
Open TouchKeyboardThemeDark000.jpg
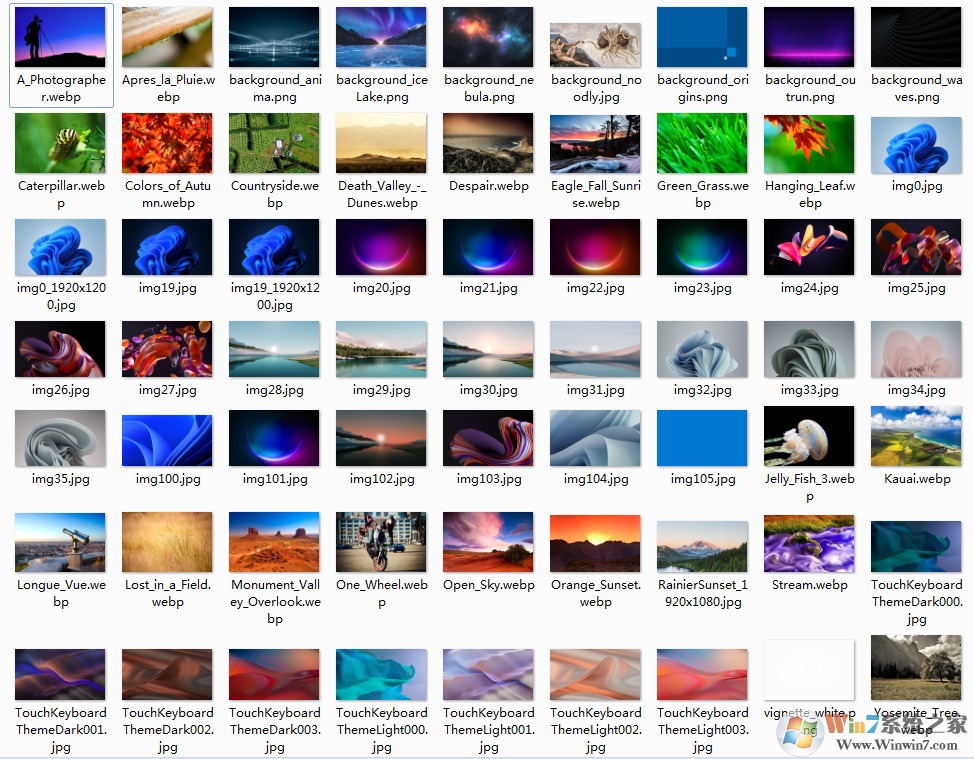(x=916, y=543)
